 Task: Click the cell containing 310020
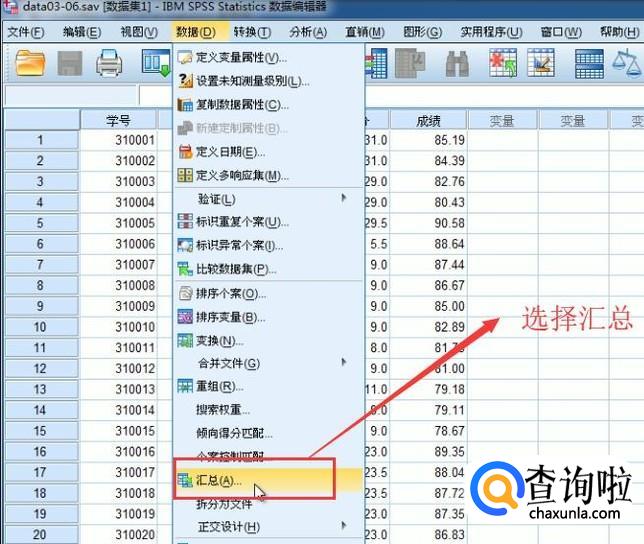point(119,534)
